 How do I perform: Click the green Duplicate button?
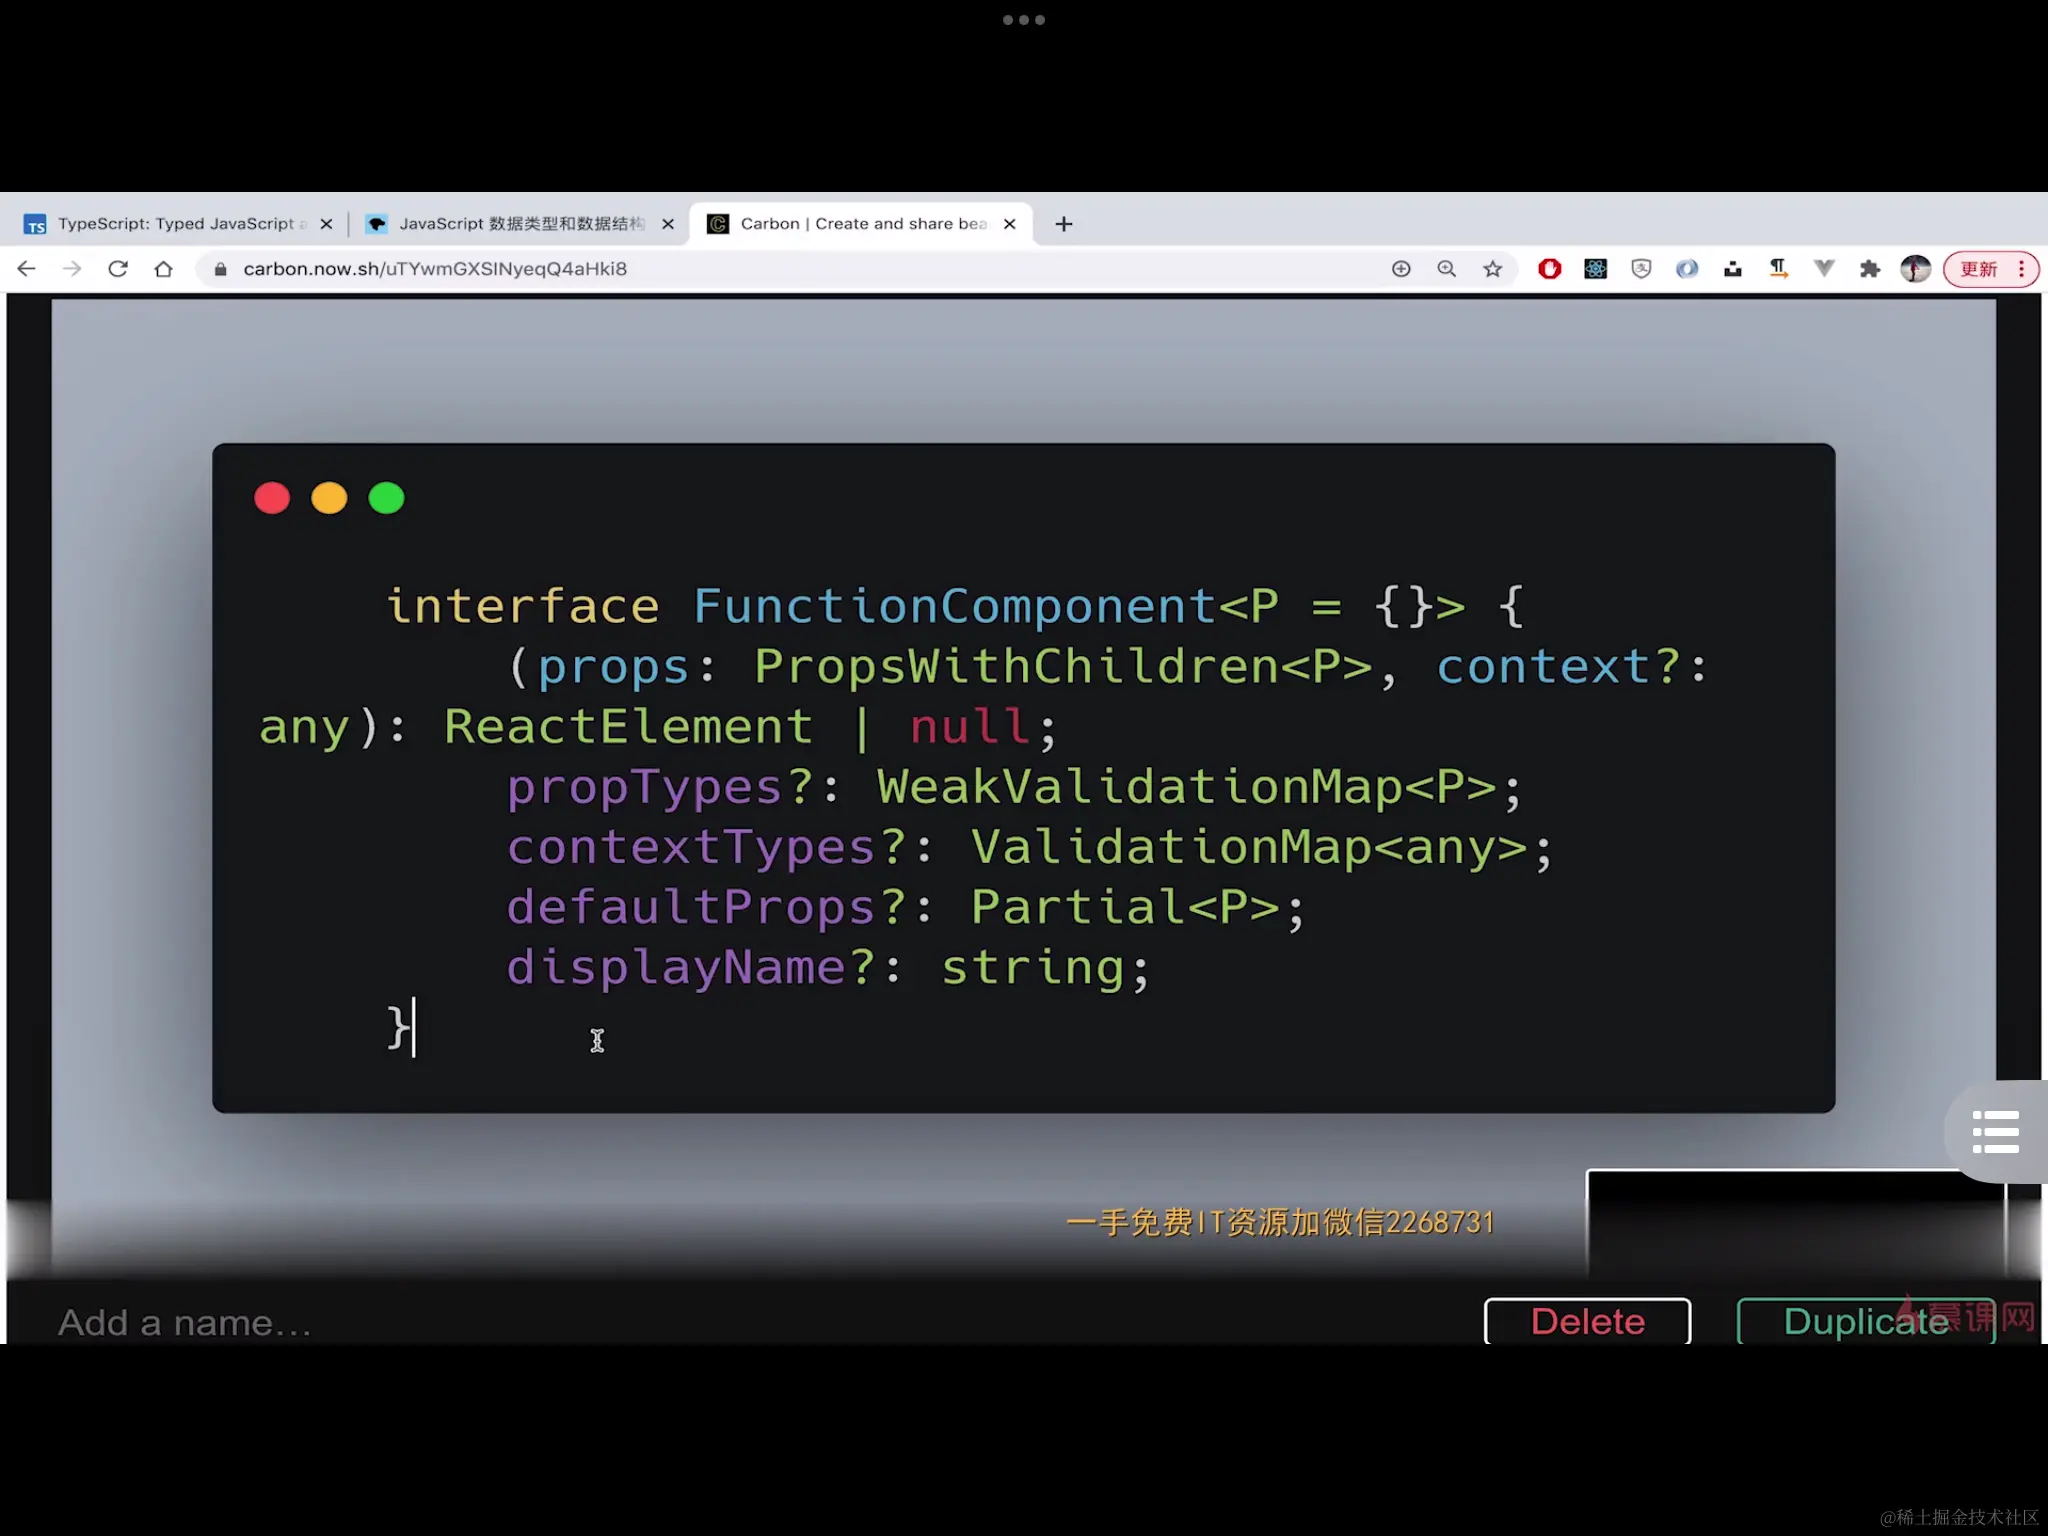click(1865, 1321)
